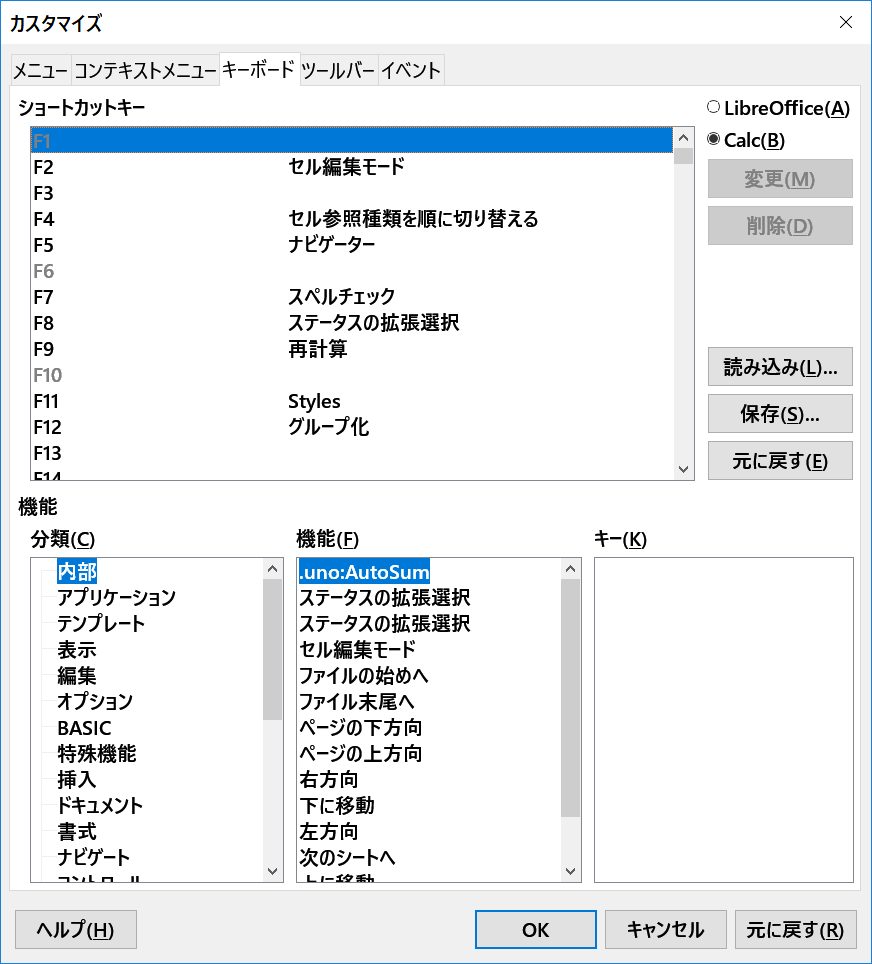Open the イベント tab

411,70
